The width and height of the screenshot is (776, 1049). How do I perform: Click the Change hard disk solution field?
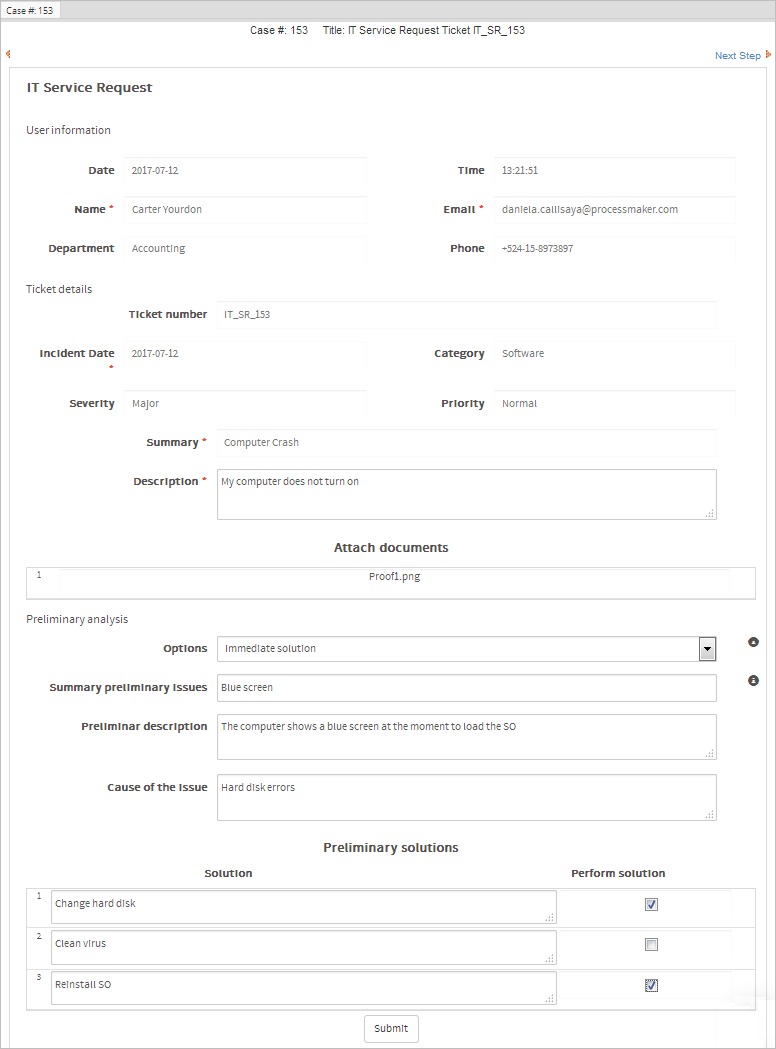pos(303,907)
